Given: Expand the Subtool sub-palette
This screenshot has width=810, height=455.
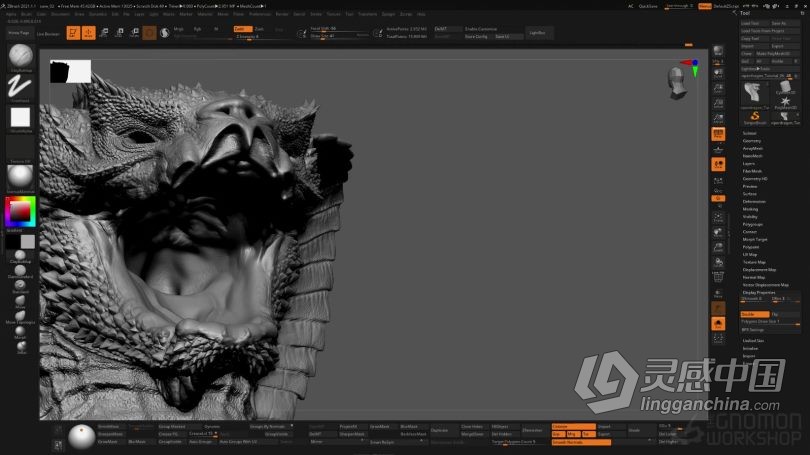Looking at the screenshot, I should tap(749, 133).
